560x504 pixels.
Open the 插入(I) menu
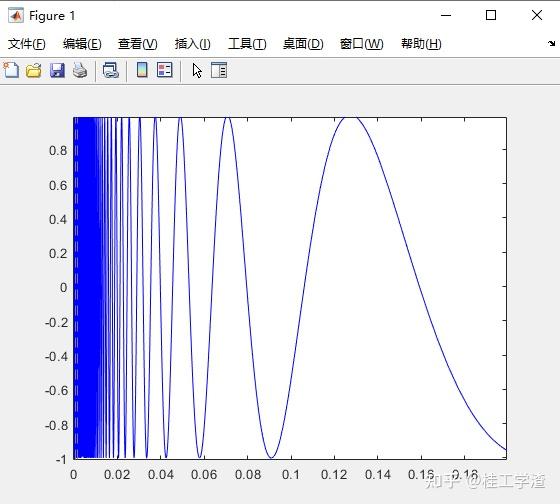[192, 44]
